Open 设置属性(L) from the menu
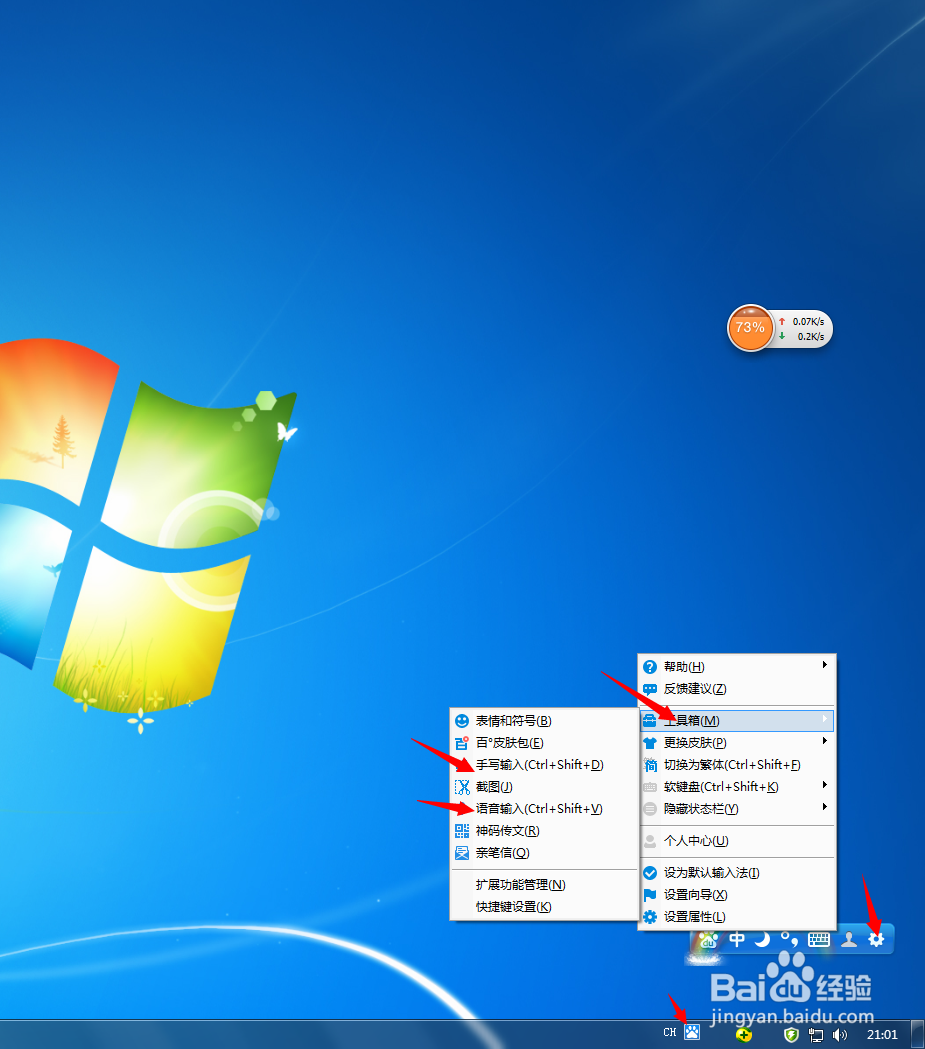The width and height of the screenshot is (925, 1049). pos(737,917)
